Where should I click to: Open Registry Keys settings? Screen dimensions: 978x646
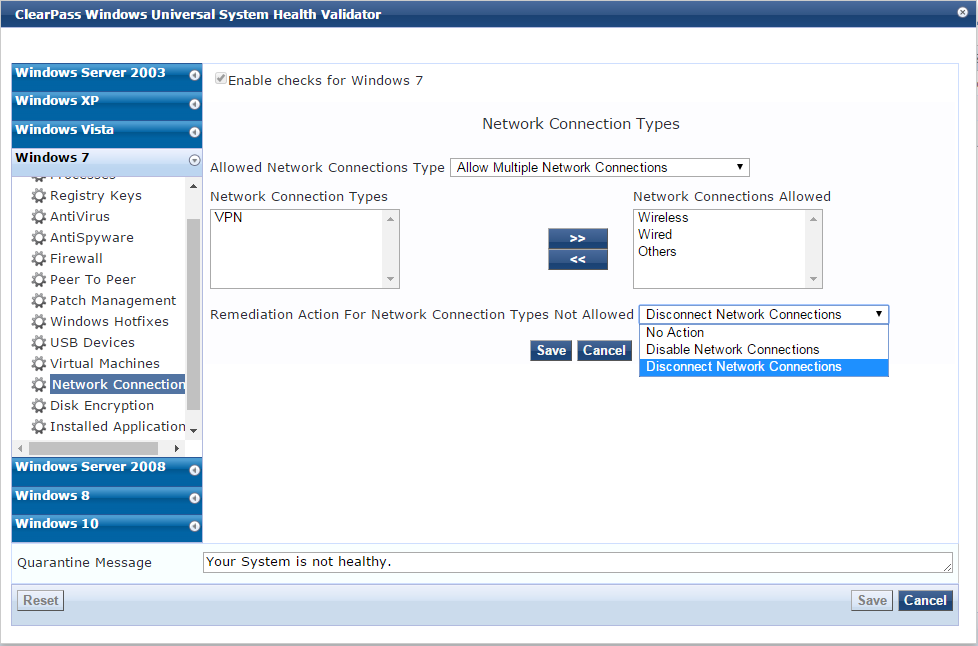point(95,196)
